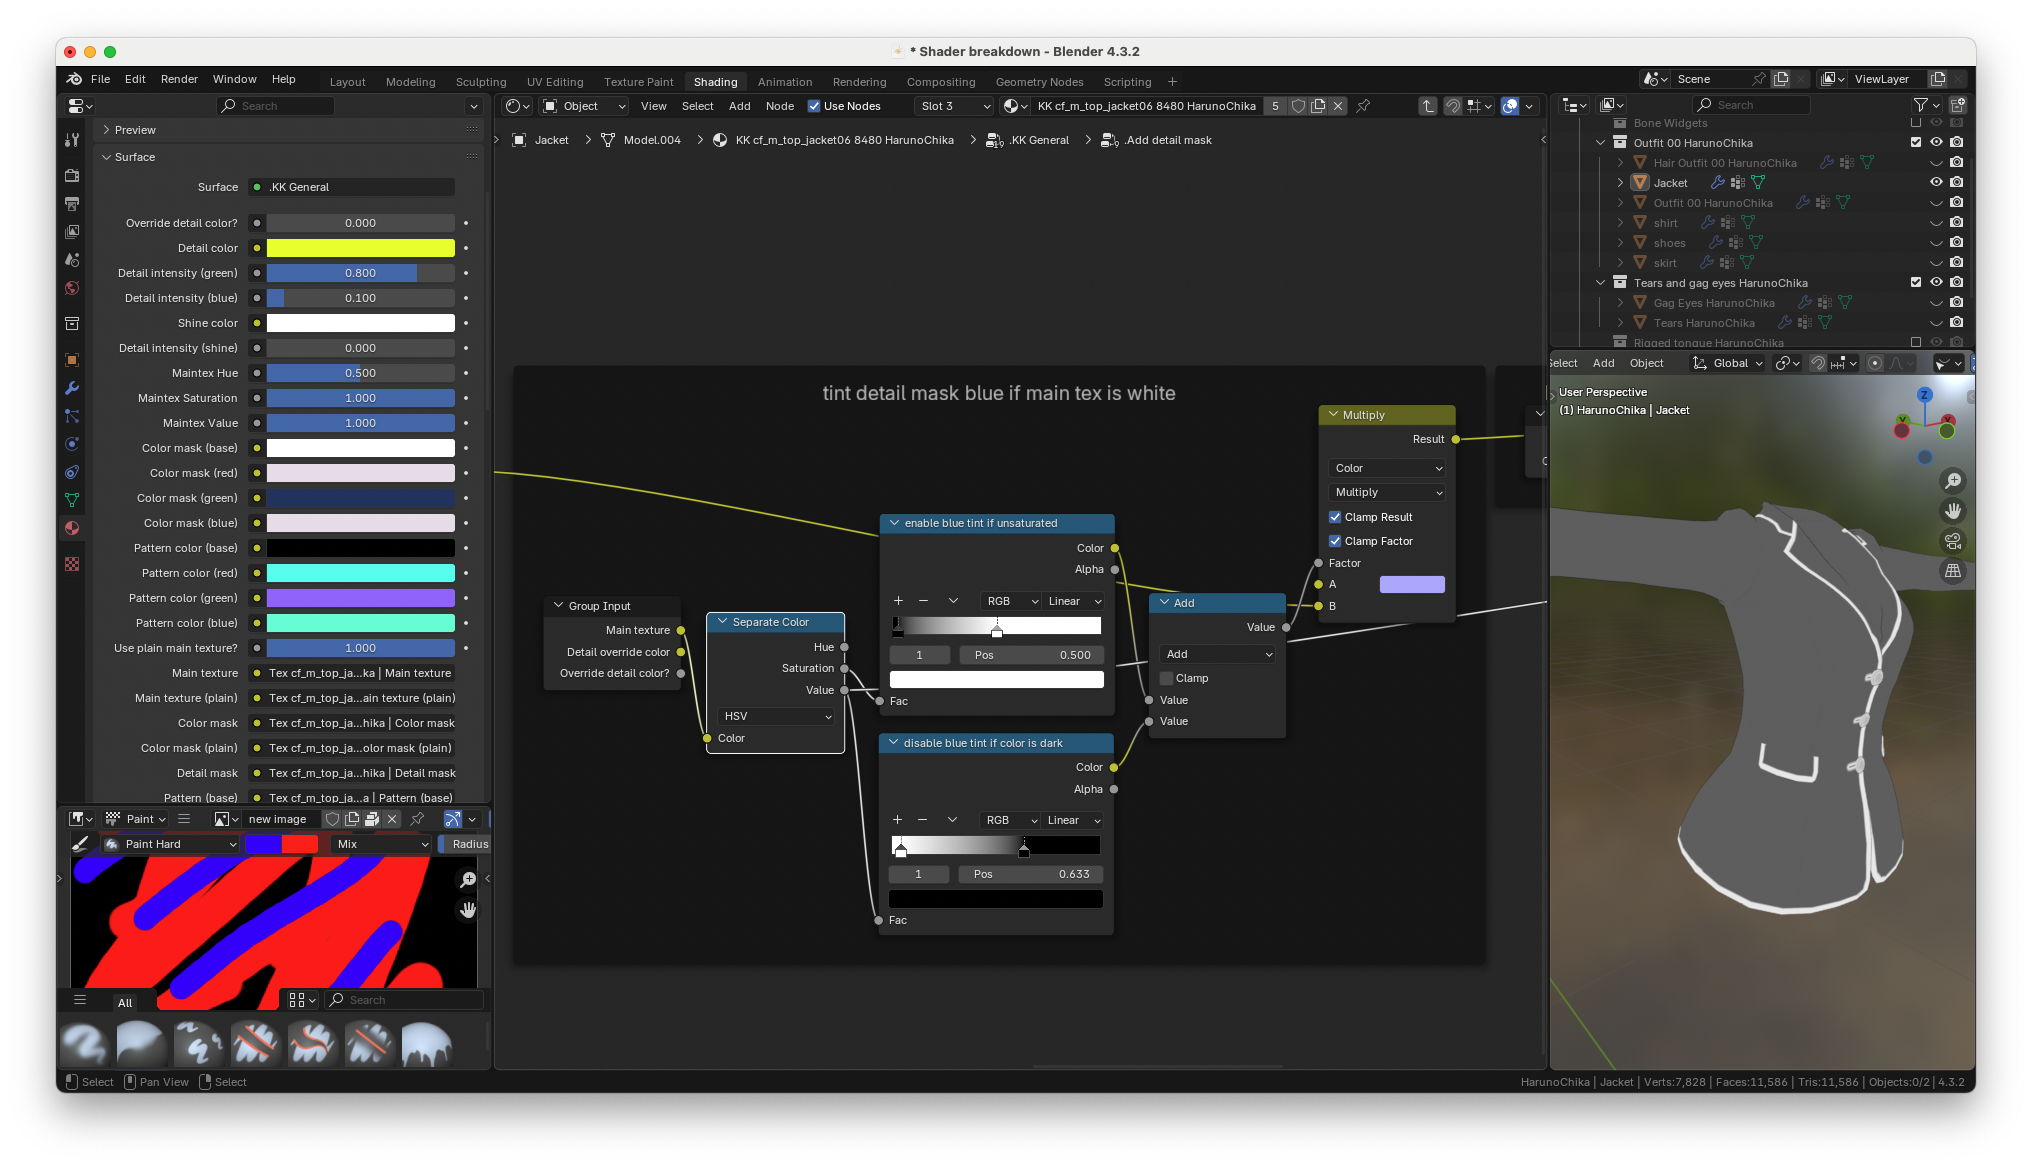
Task: Open the HSV mode dropdown
Action: pyautogui.click(x=777, y=716)
